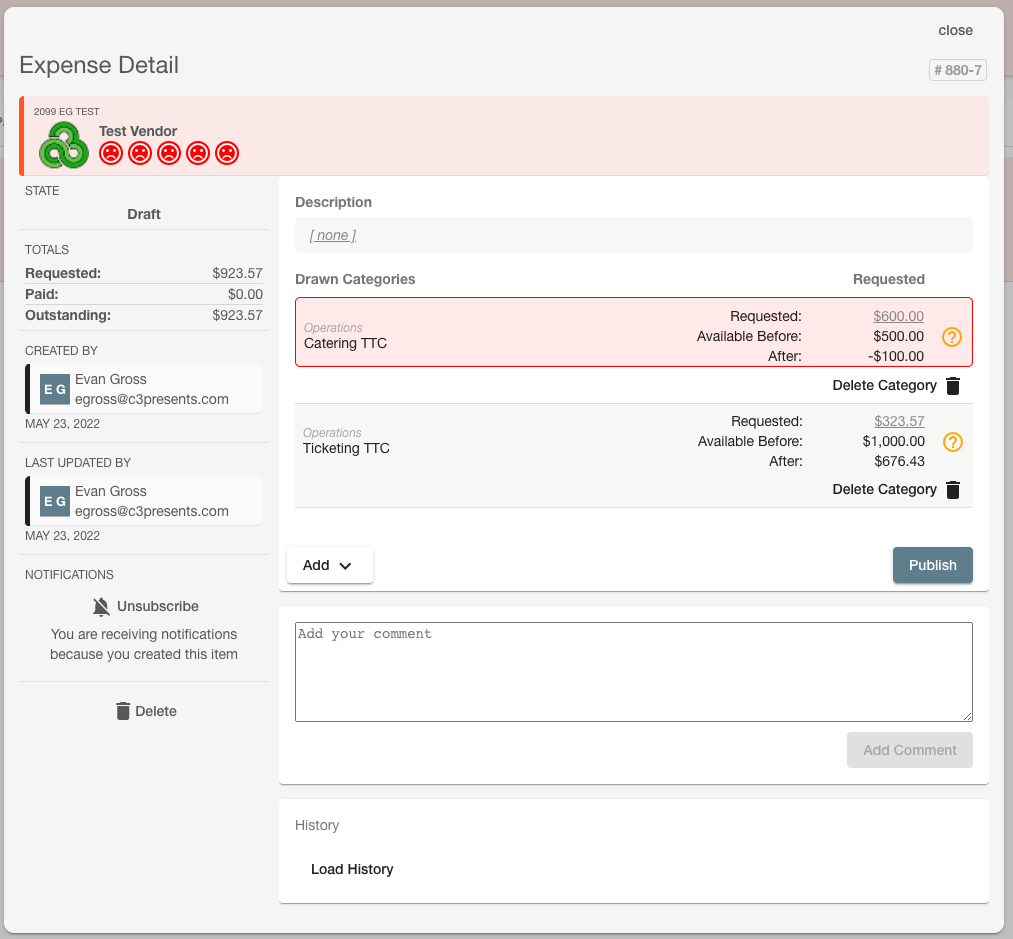Click the fifth red sad face rating icon

(x=227, y=153)
